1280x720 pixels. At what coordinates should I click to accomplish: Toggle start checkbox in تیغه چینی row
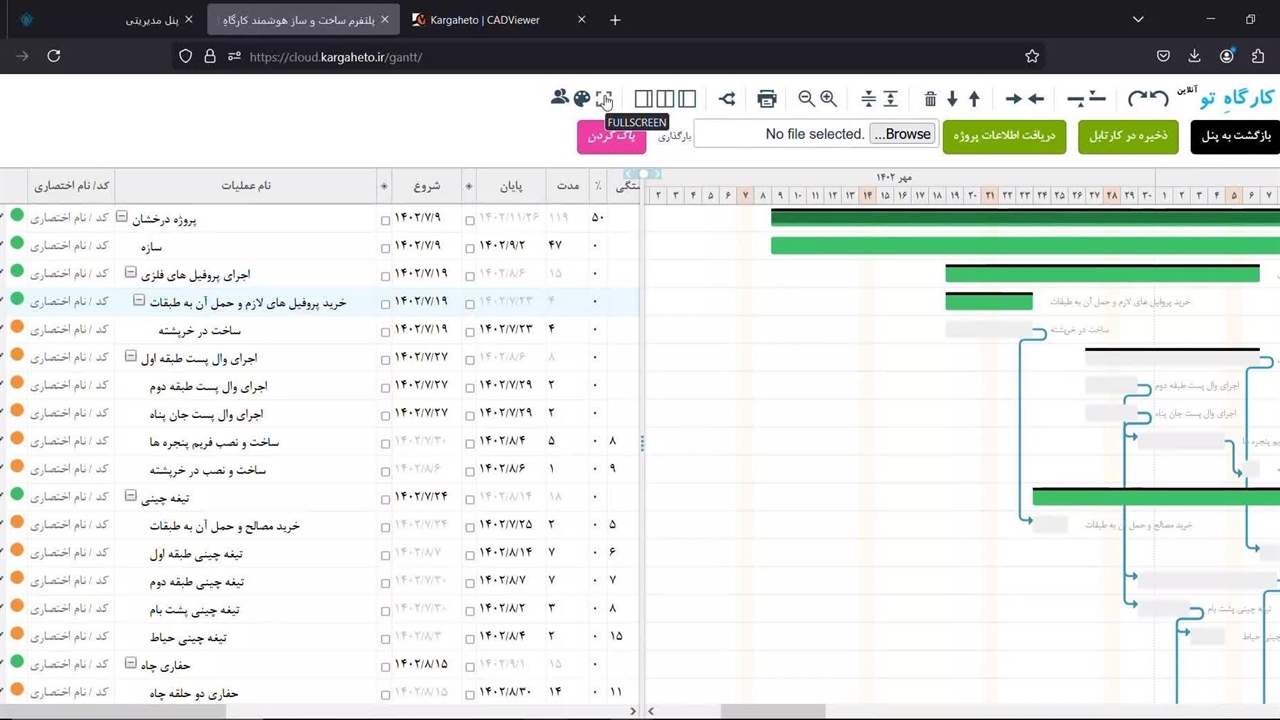pyautogui.click(x=385, y=499)
